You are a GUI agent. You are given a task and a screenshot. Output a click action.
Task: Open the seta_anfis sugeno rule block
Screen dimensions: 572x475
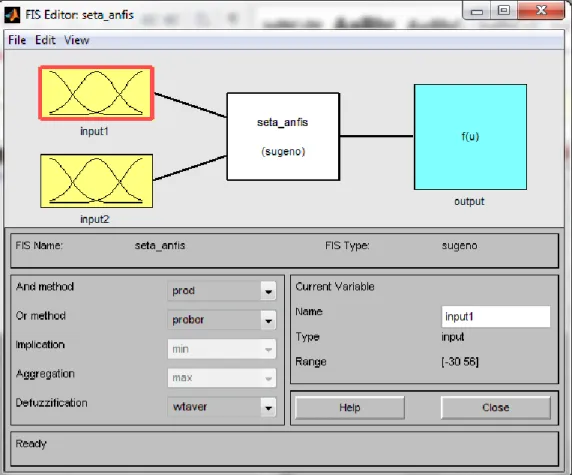pyautogui.click(x=283, y=136)
